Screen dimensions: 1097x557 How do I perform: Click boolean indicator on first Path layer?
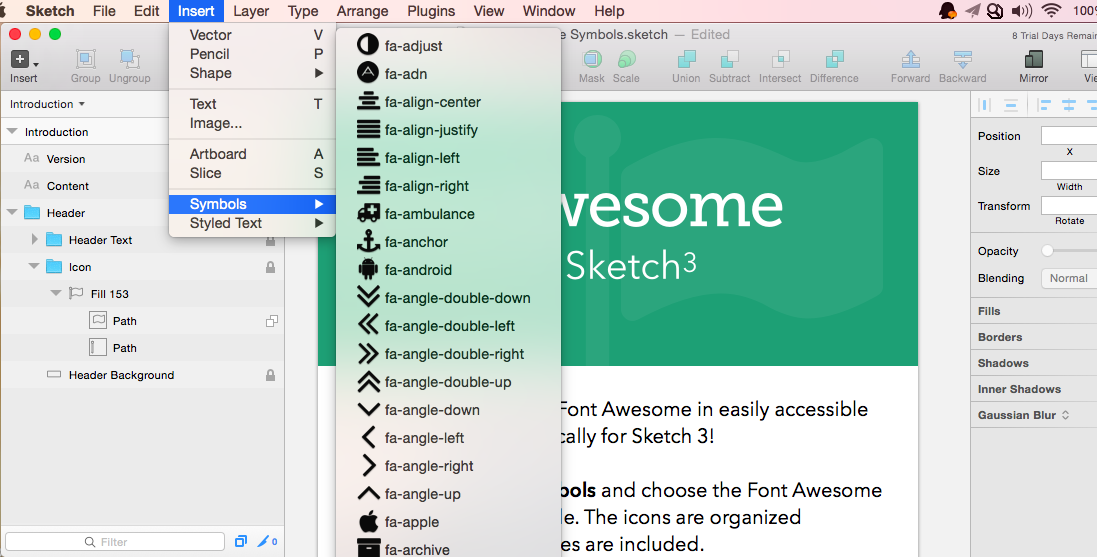[271, 321]
